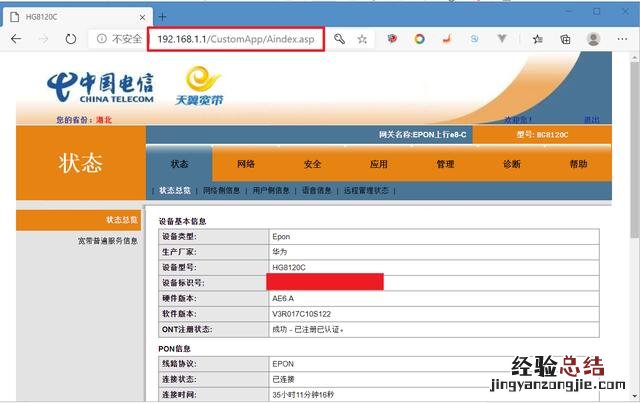Click the user profile avatar icon

593,39
